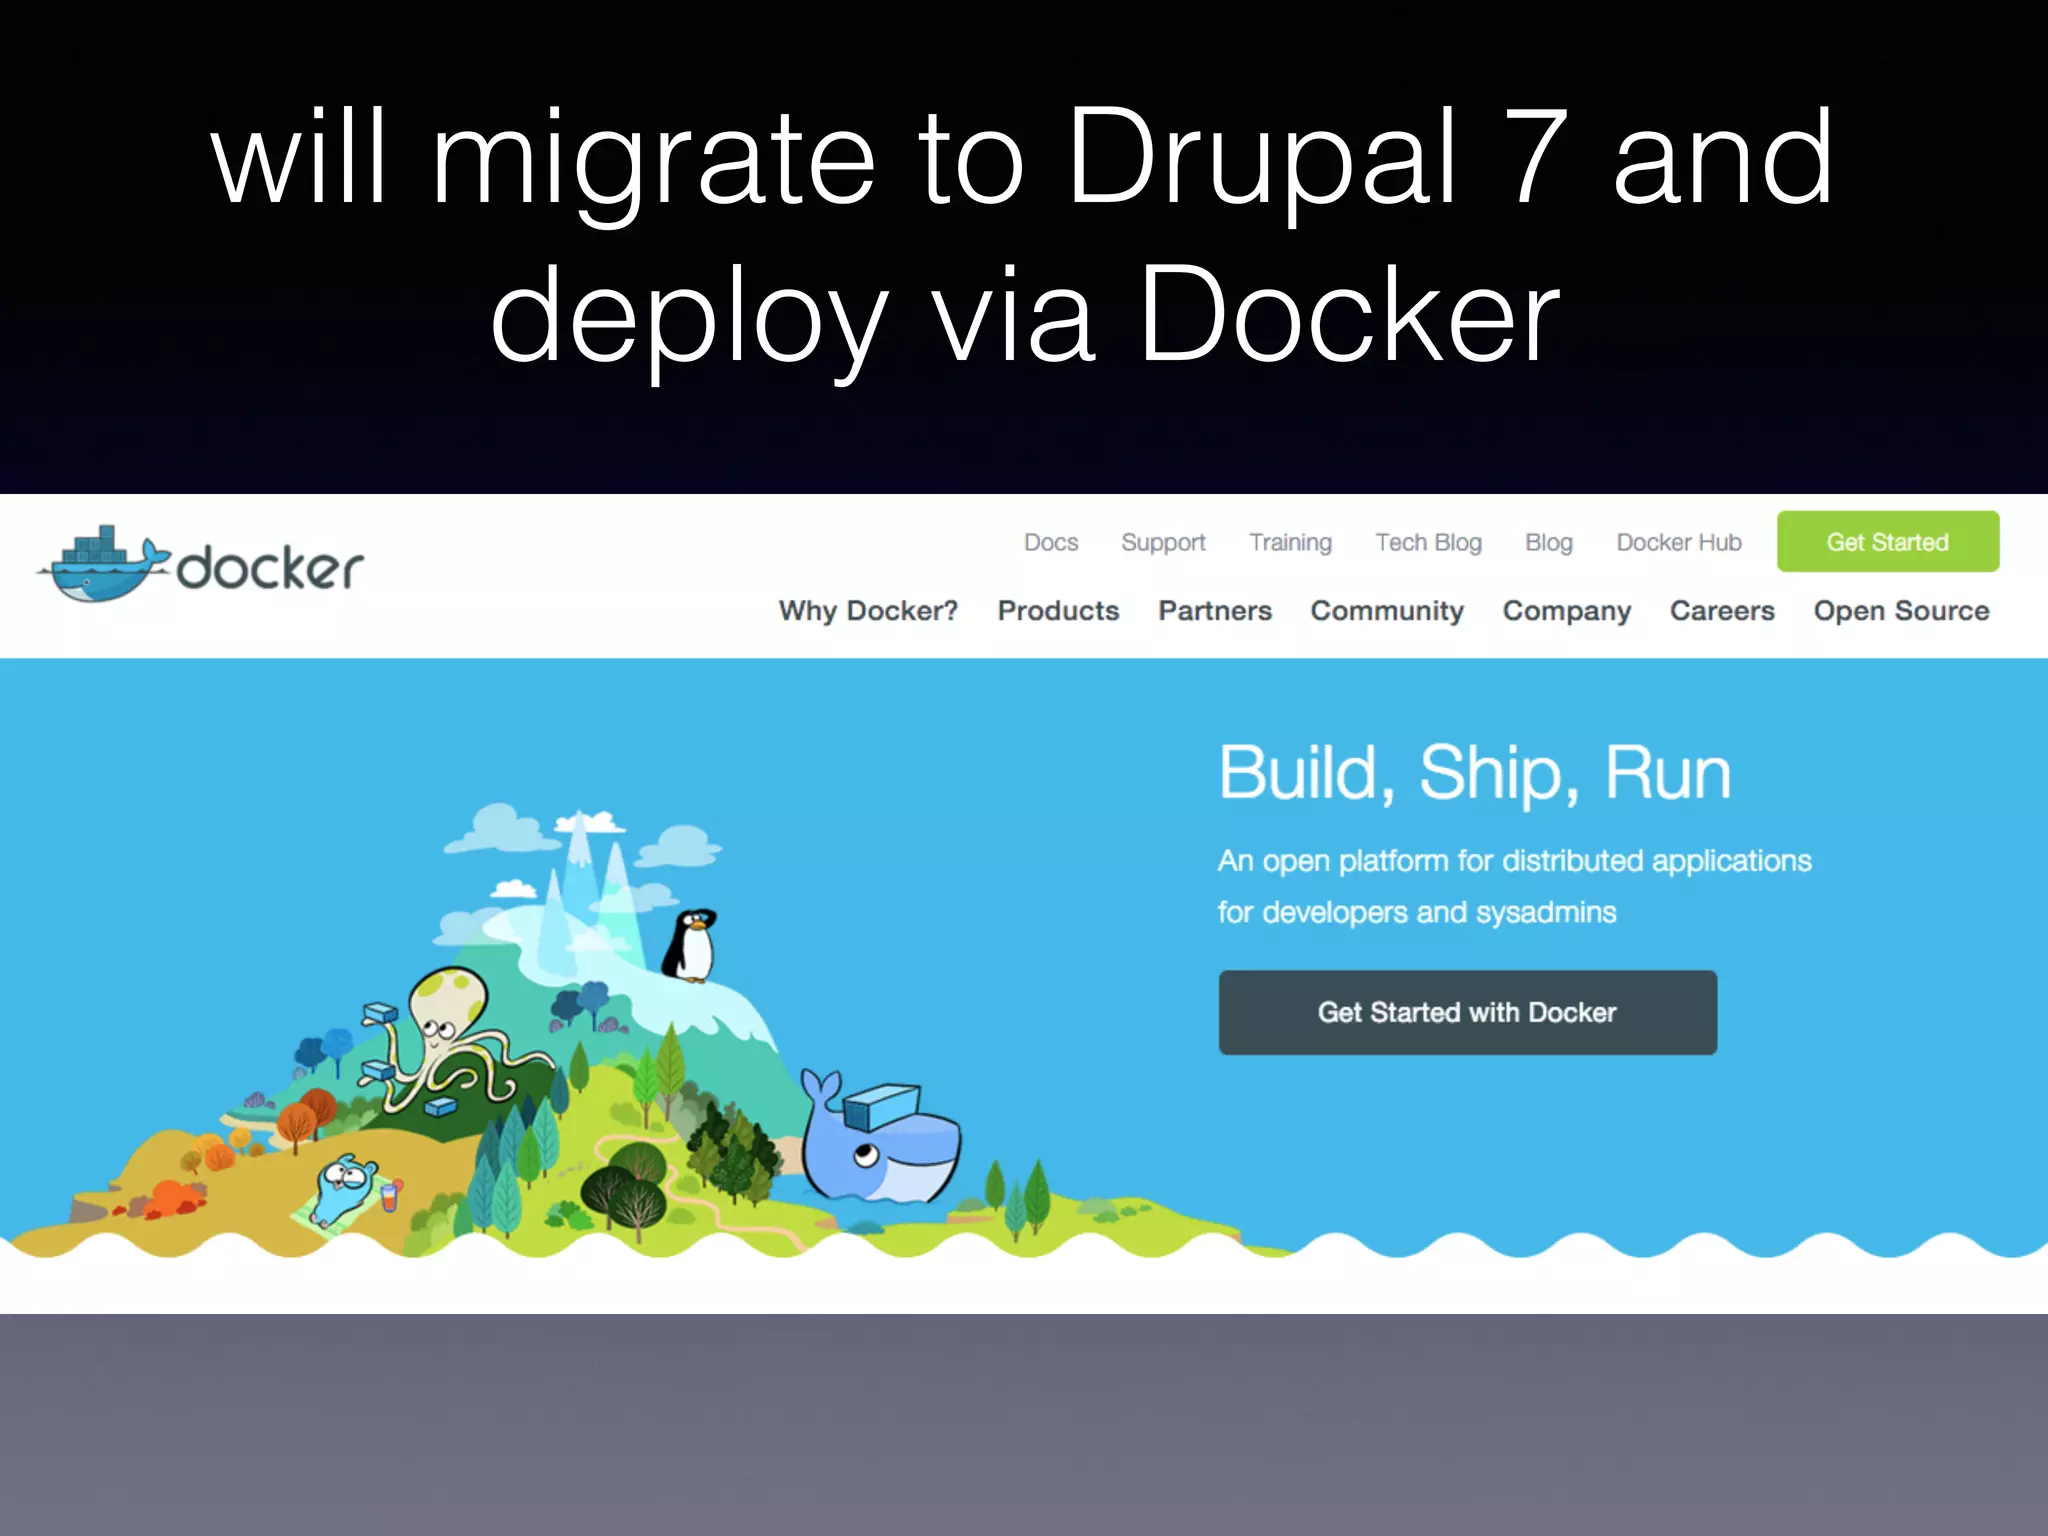Click the Build, Ship, Run headline
2048x1536 pixels.
[x=1475, y=773]
